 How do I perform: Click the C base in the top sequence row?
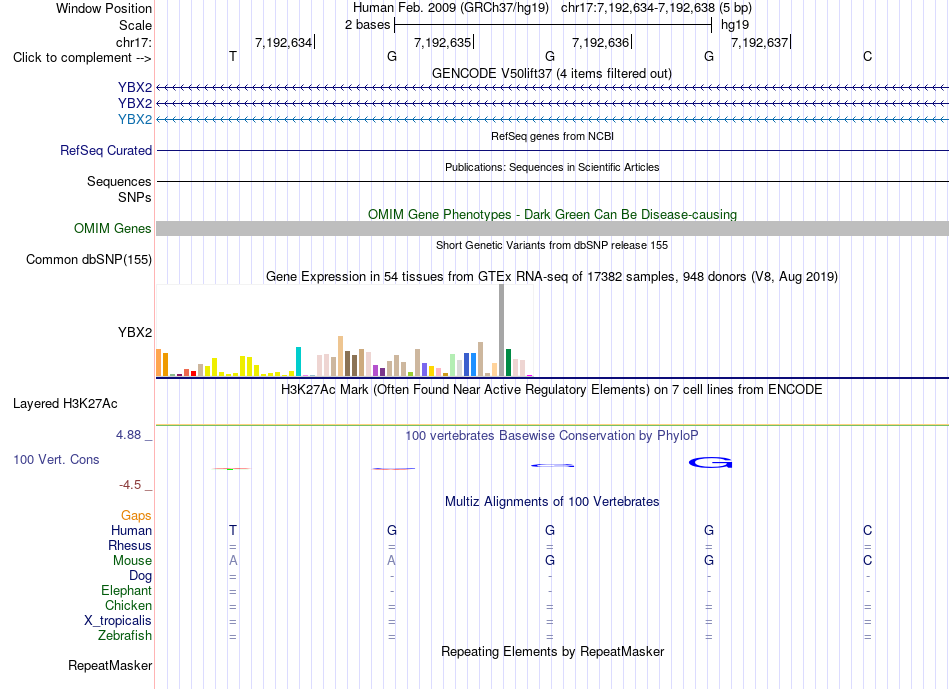pos(868,56)
